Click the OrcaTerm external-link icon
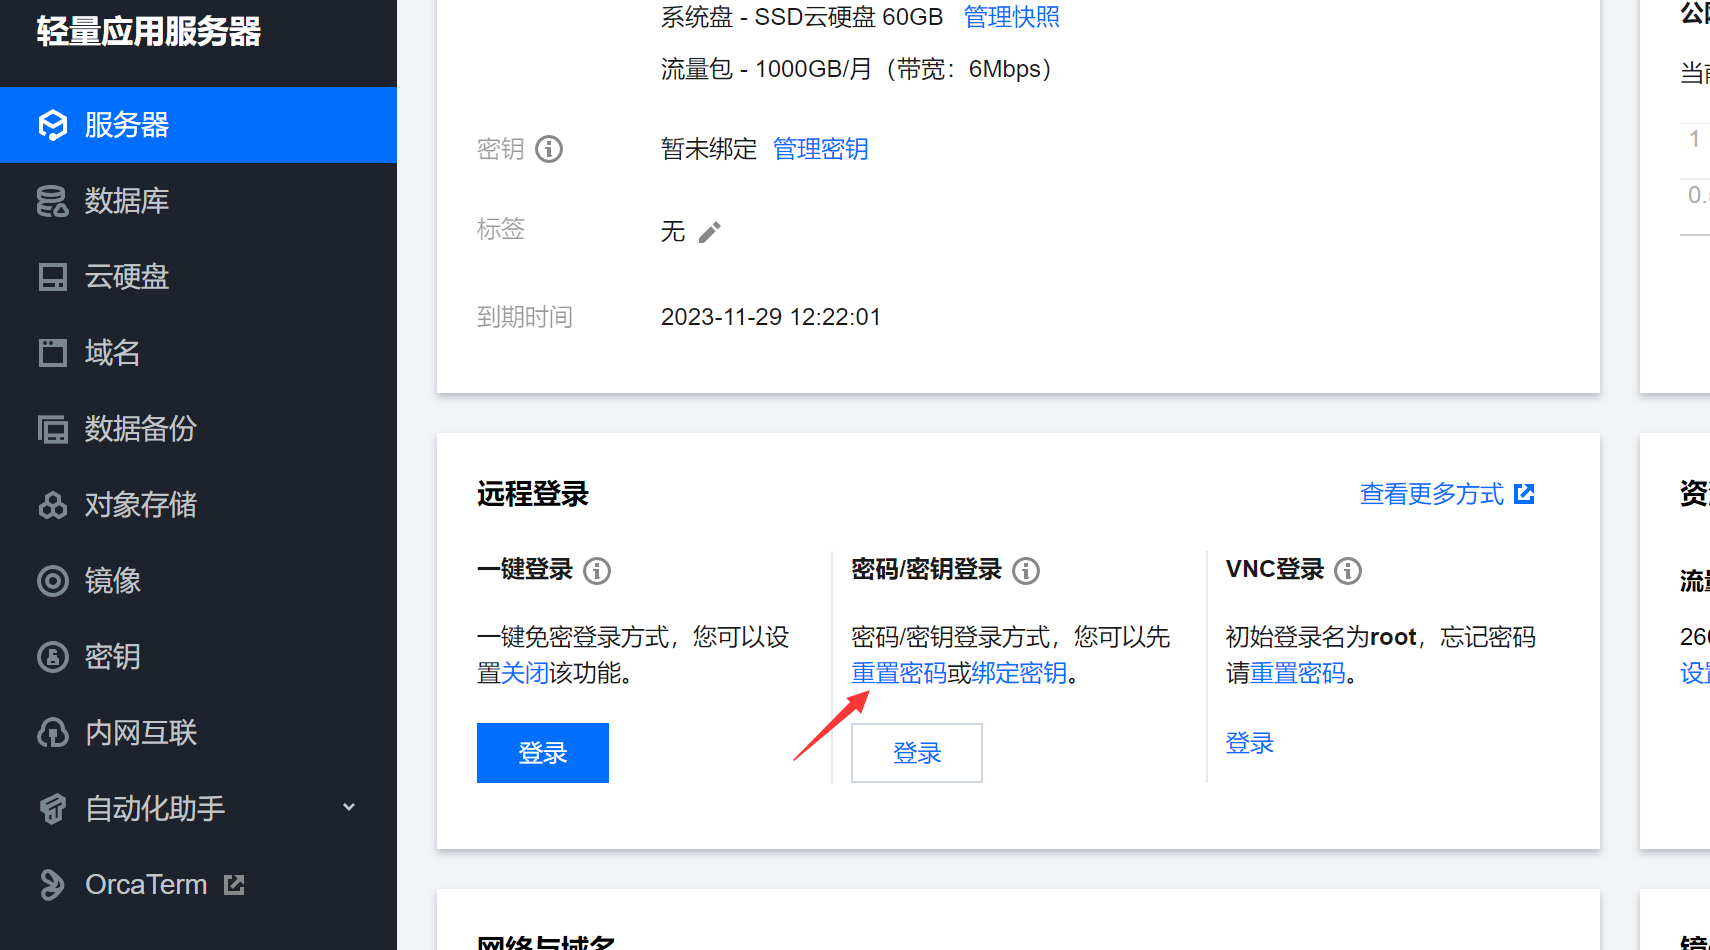 (234, 885)
